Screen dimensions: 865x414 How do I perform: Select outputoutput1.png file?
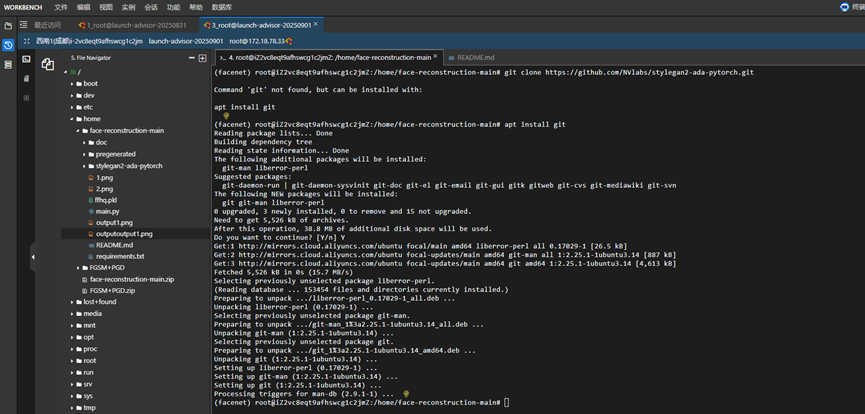click(124, 234)
